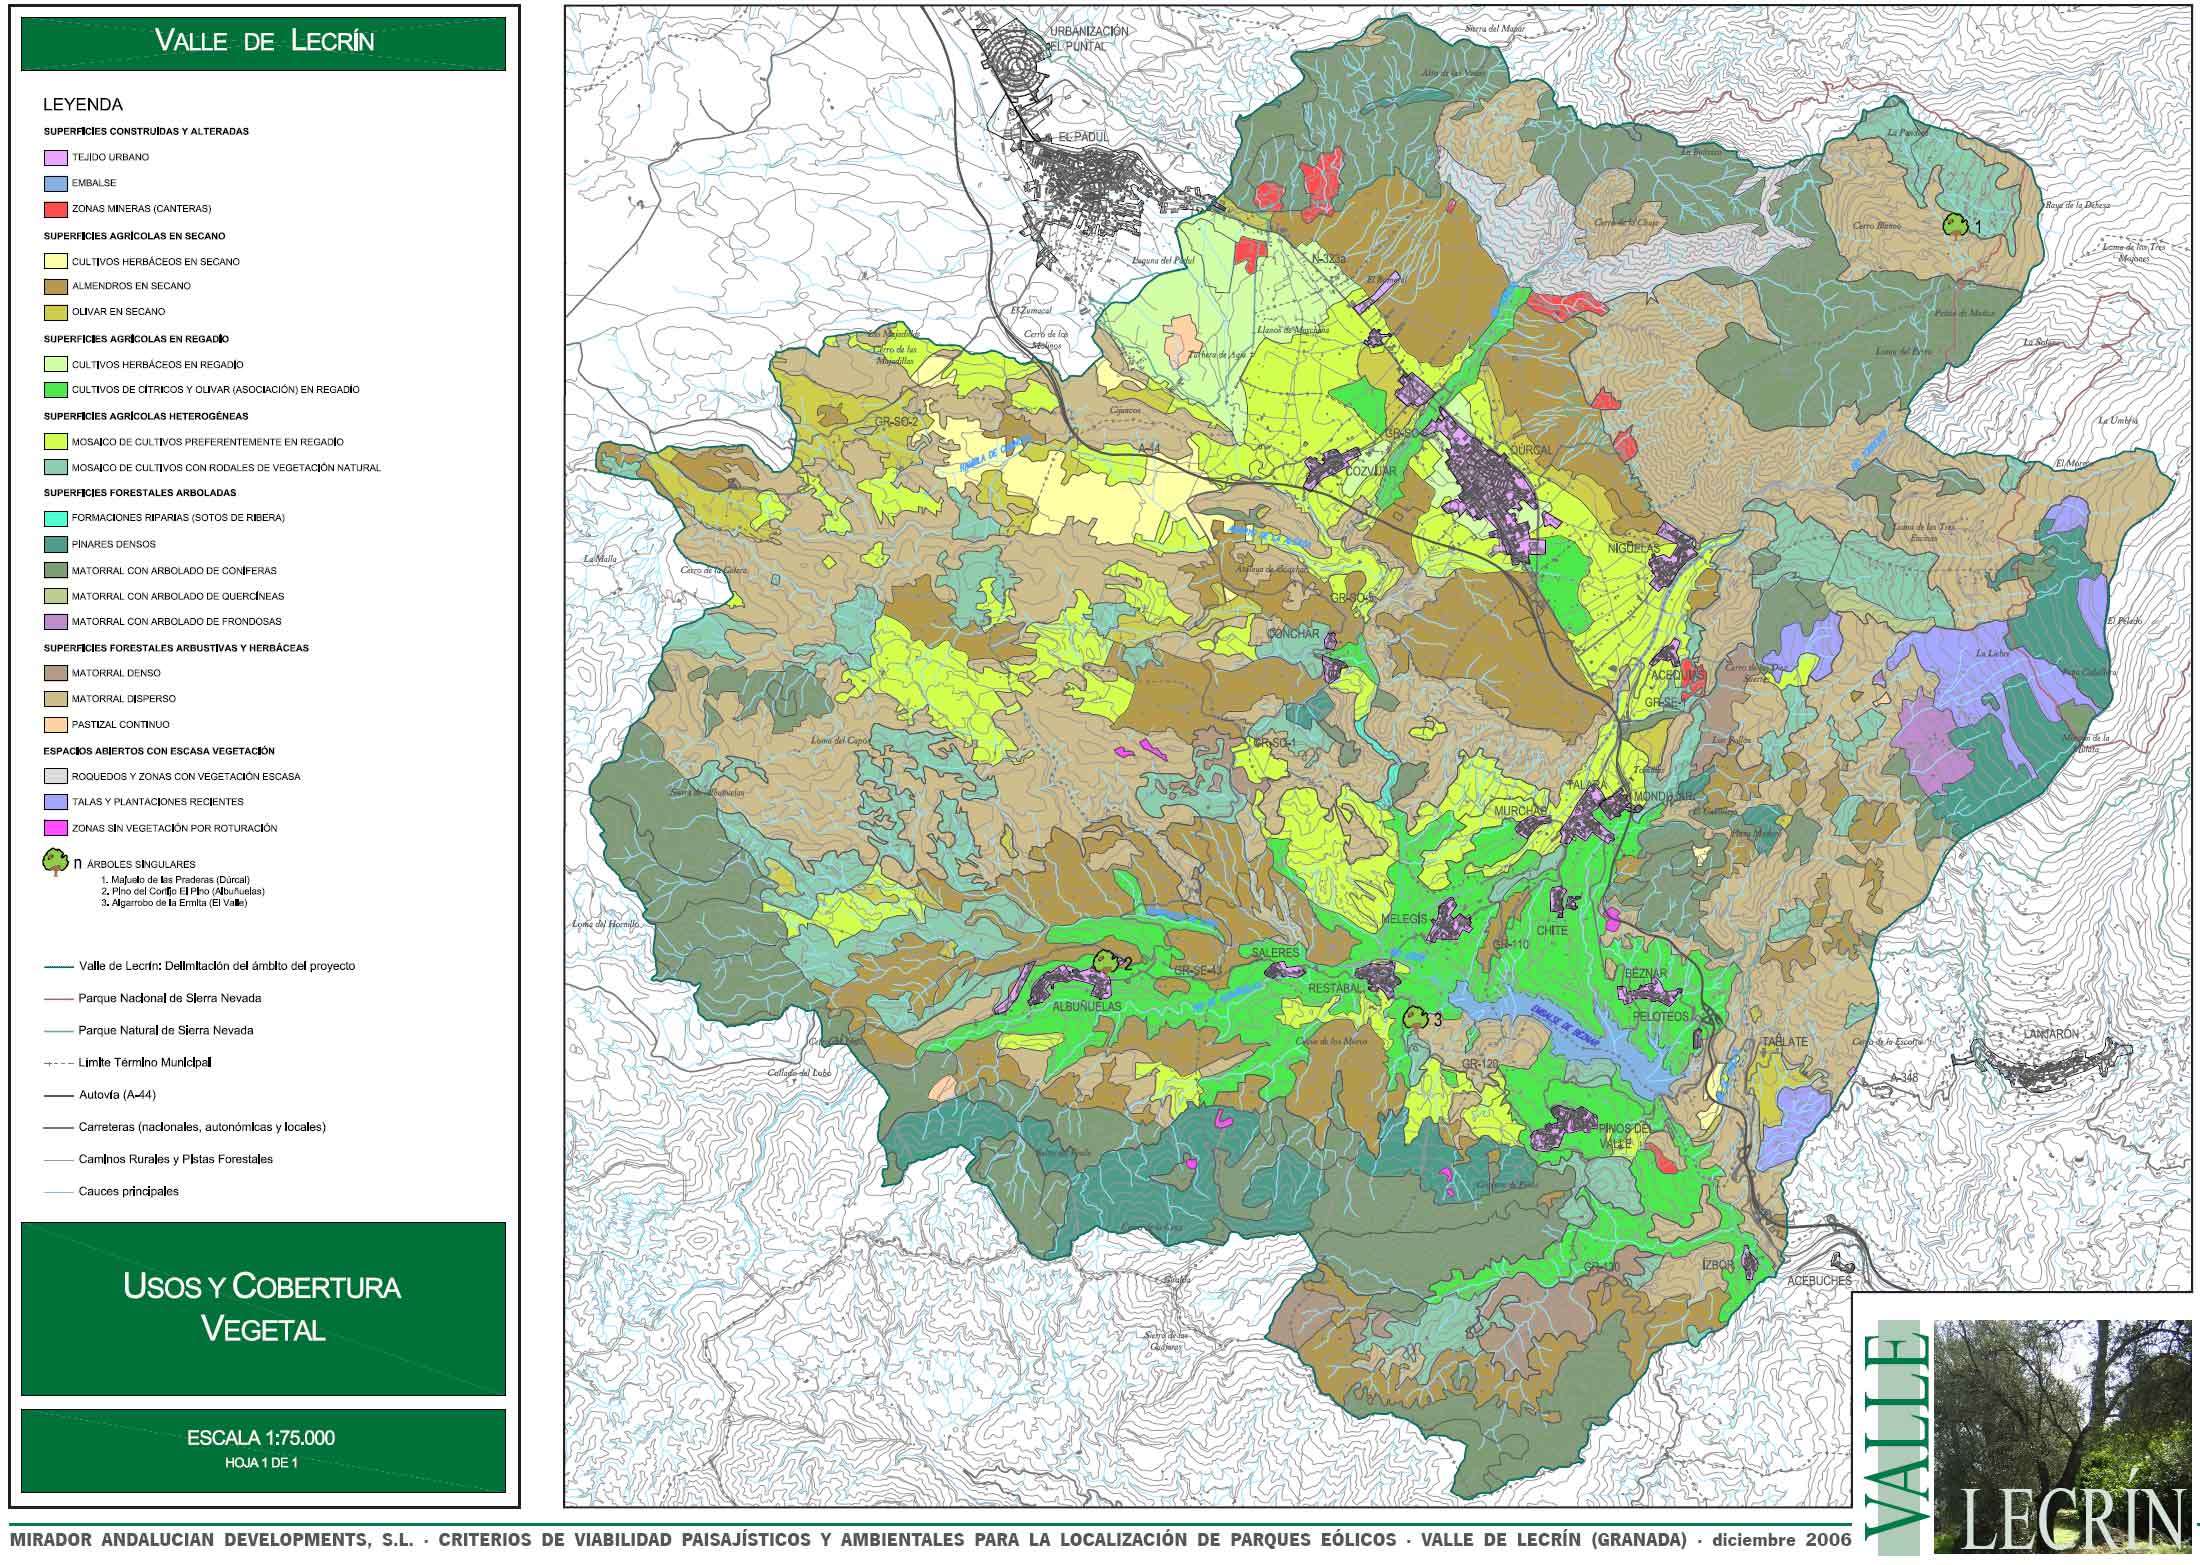The height and width of the screenshot is (1565, 2200).
Task: Click the Talas y Plantaciones Recientes swatch
Action: pyautogui.click(x=56, y=802)
